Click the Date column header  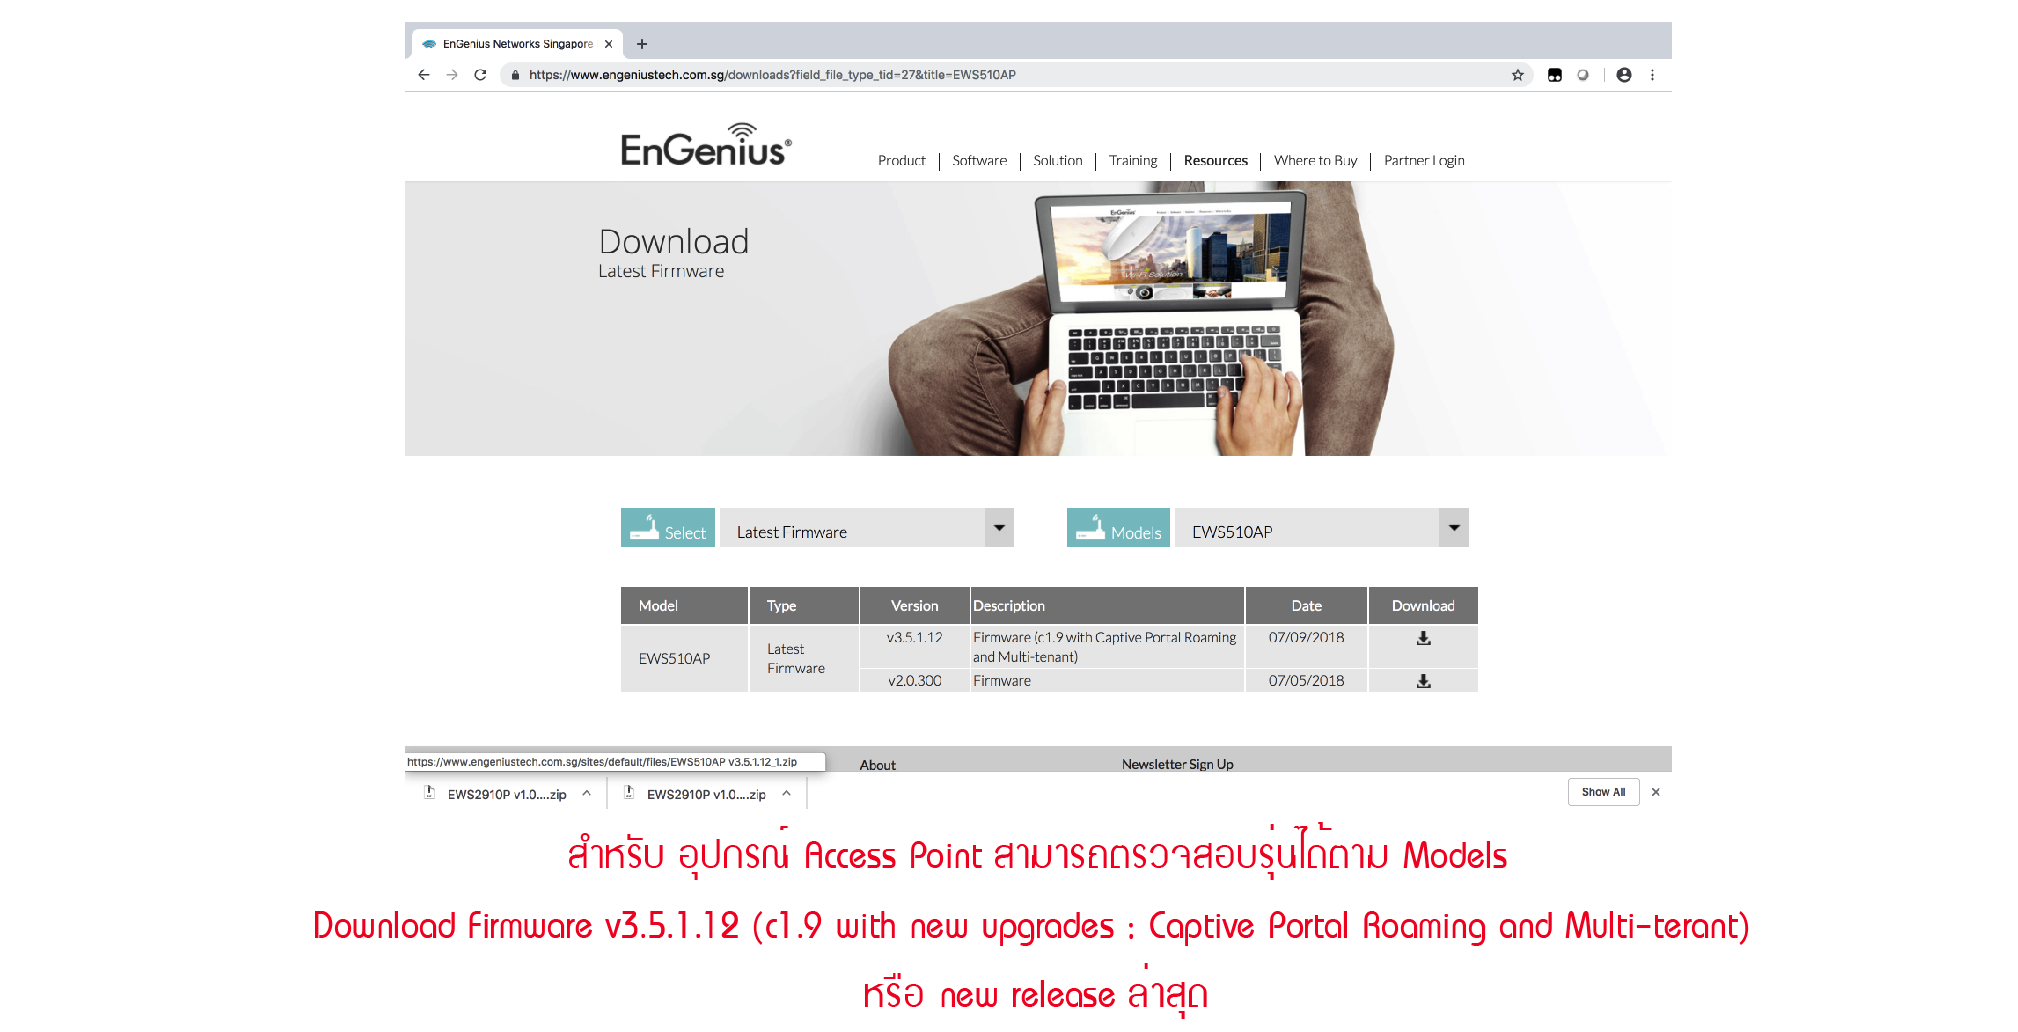click(1306, 606)
